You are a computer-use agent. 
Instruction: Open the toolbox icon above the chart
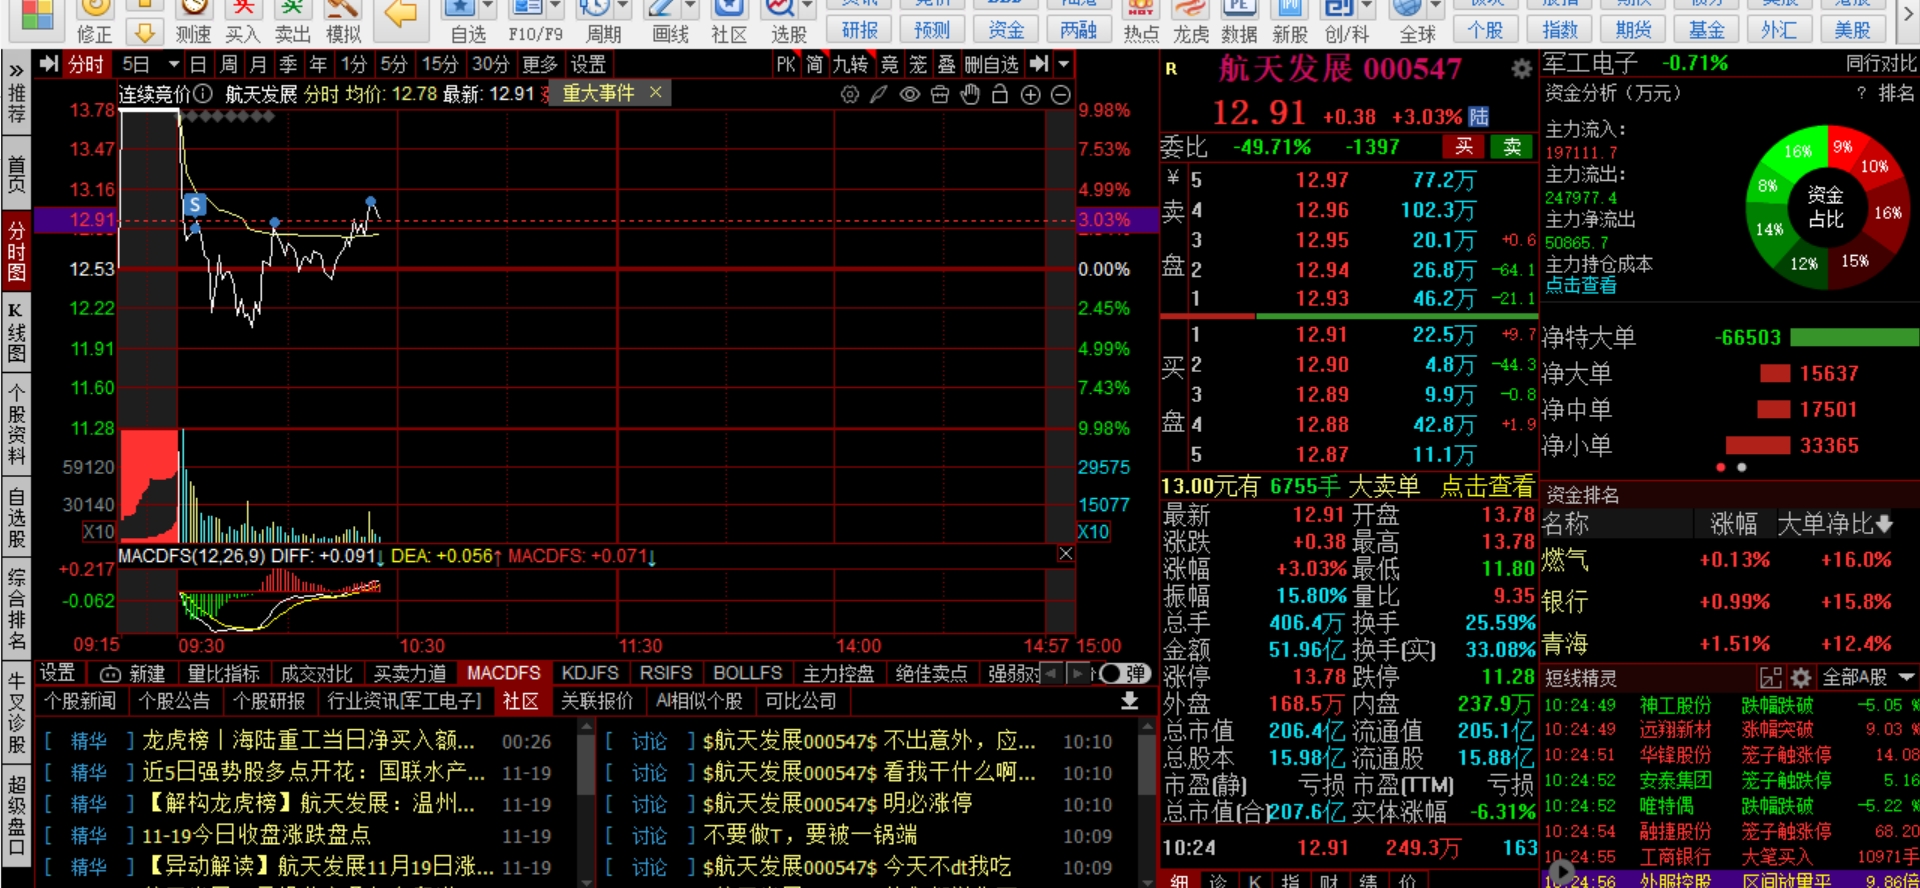[939, 94]
